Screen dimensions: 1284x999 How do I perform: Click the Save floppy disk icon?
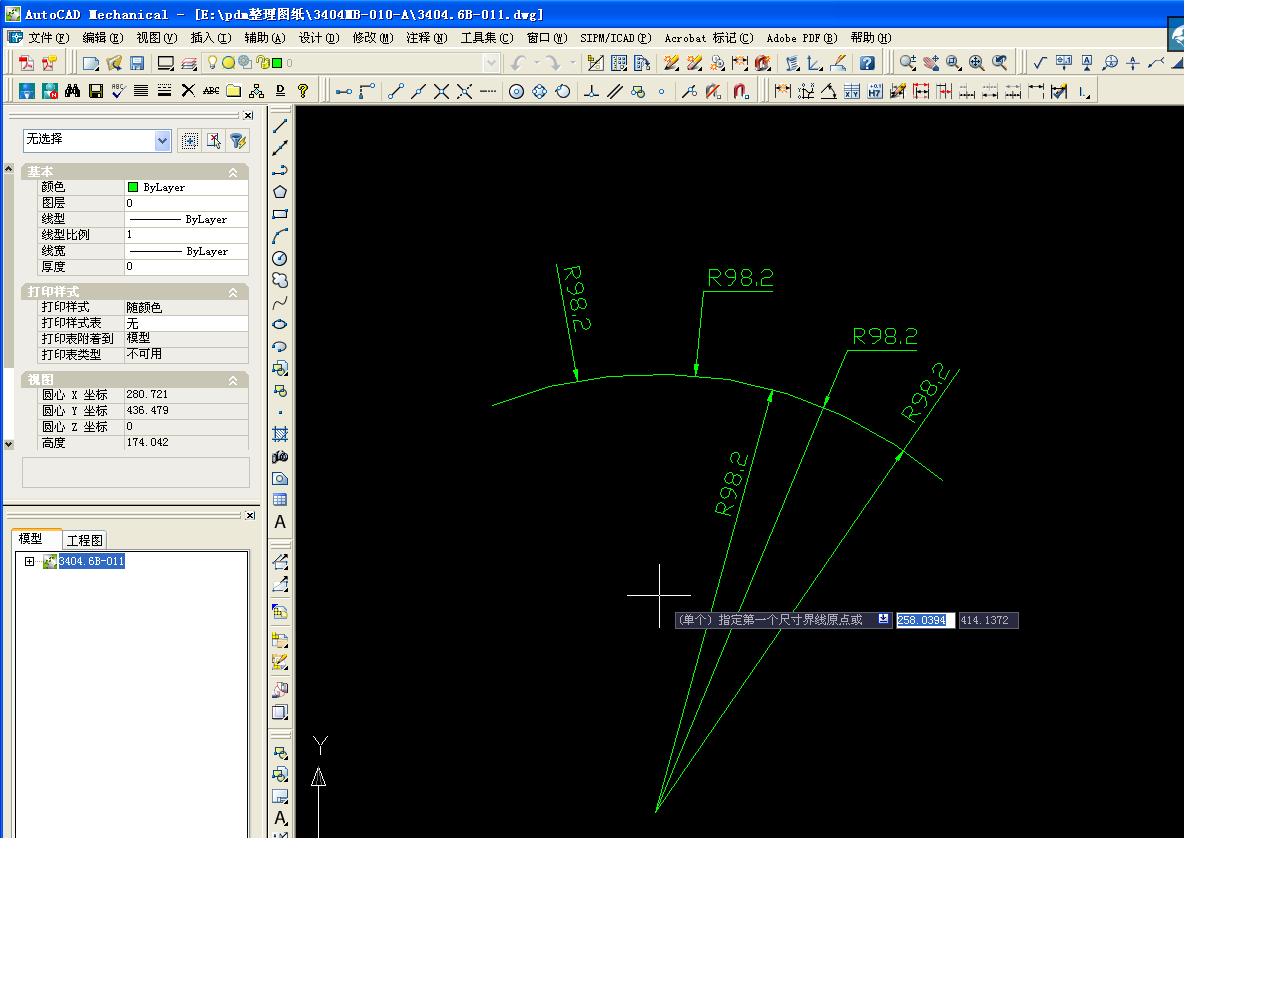[137, 63]
